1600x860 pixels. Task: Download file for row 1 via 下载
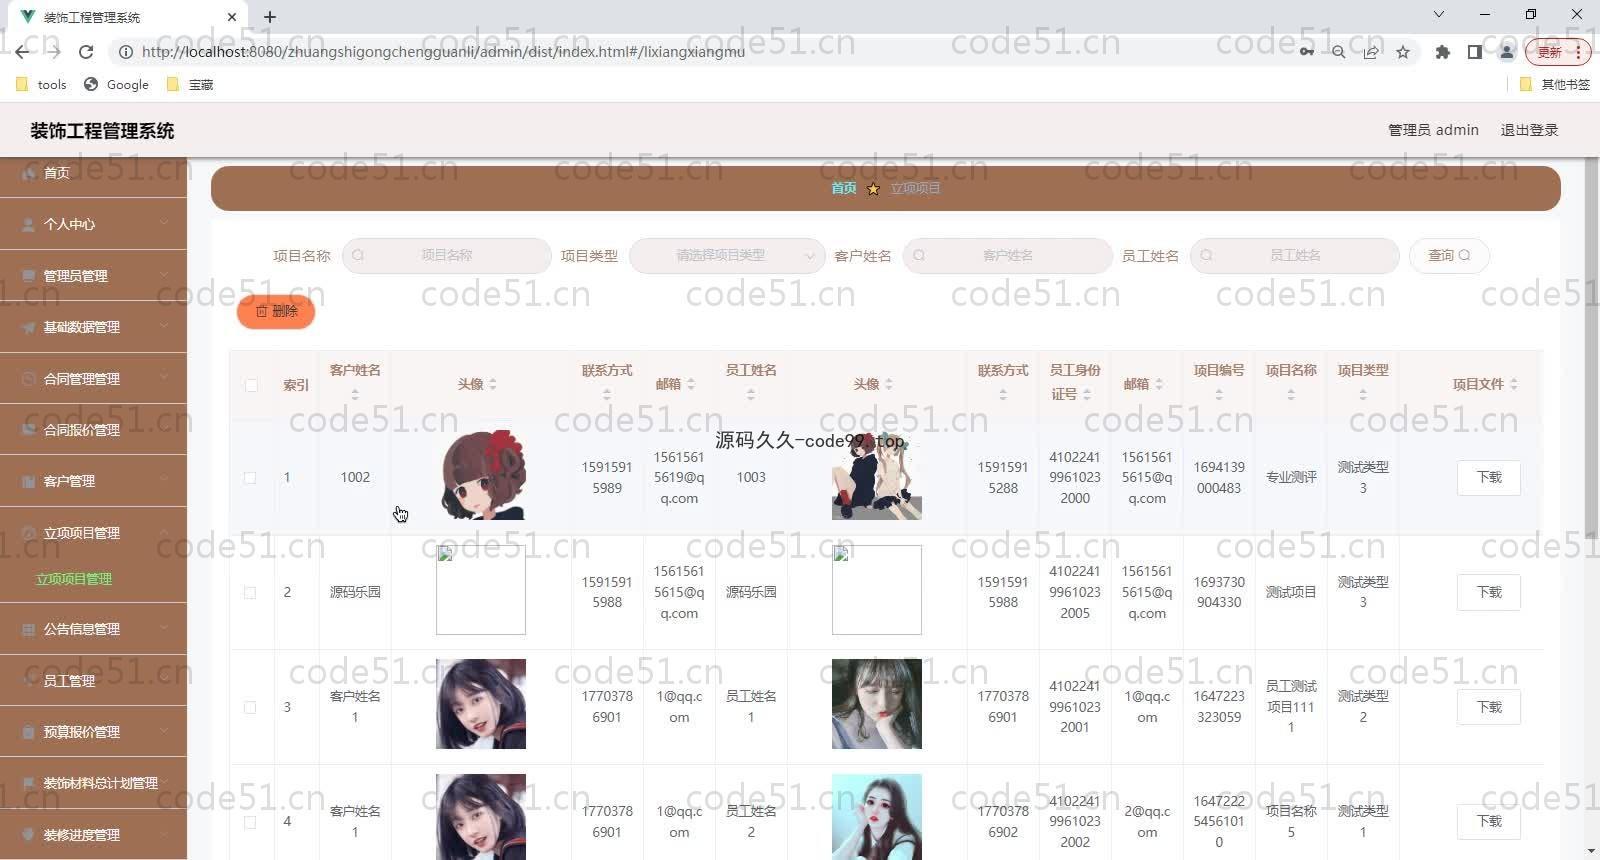[1489, 478]
